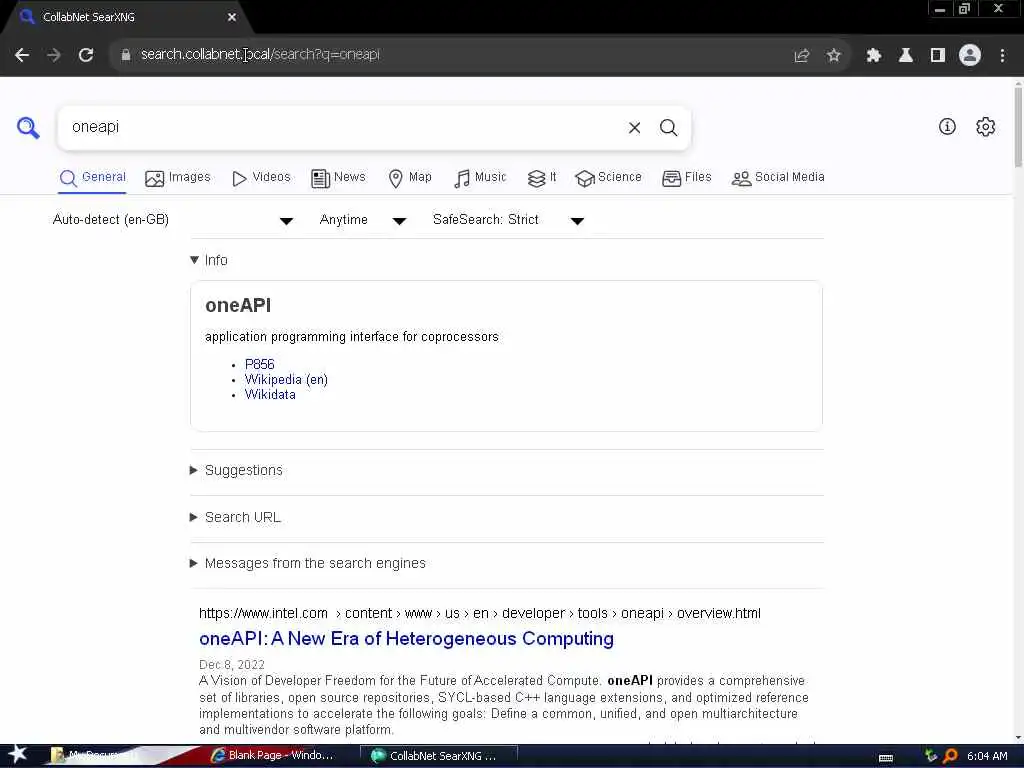Bookmark this page with the star icon
Viewport: 1024px width, 768px height.
coord(833,56)
